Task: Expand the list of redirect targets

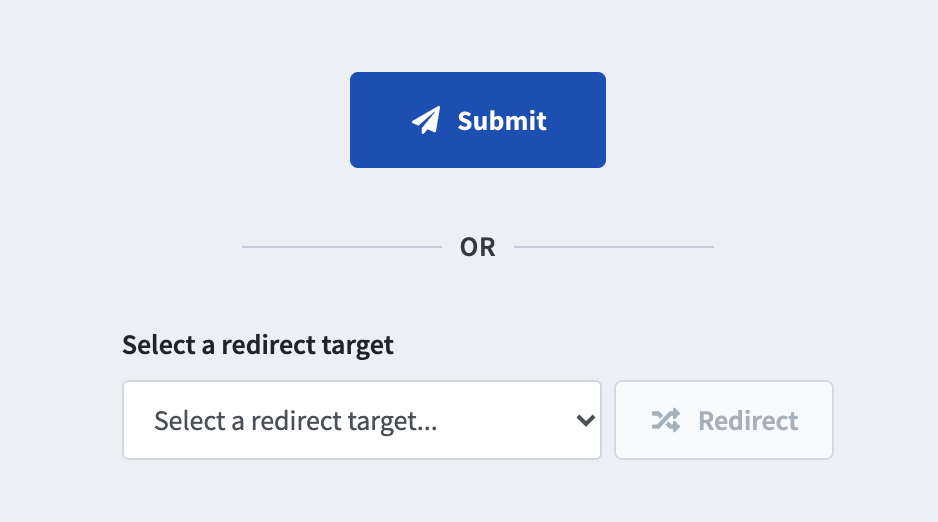Action: click(x=362, y=420)
